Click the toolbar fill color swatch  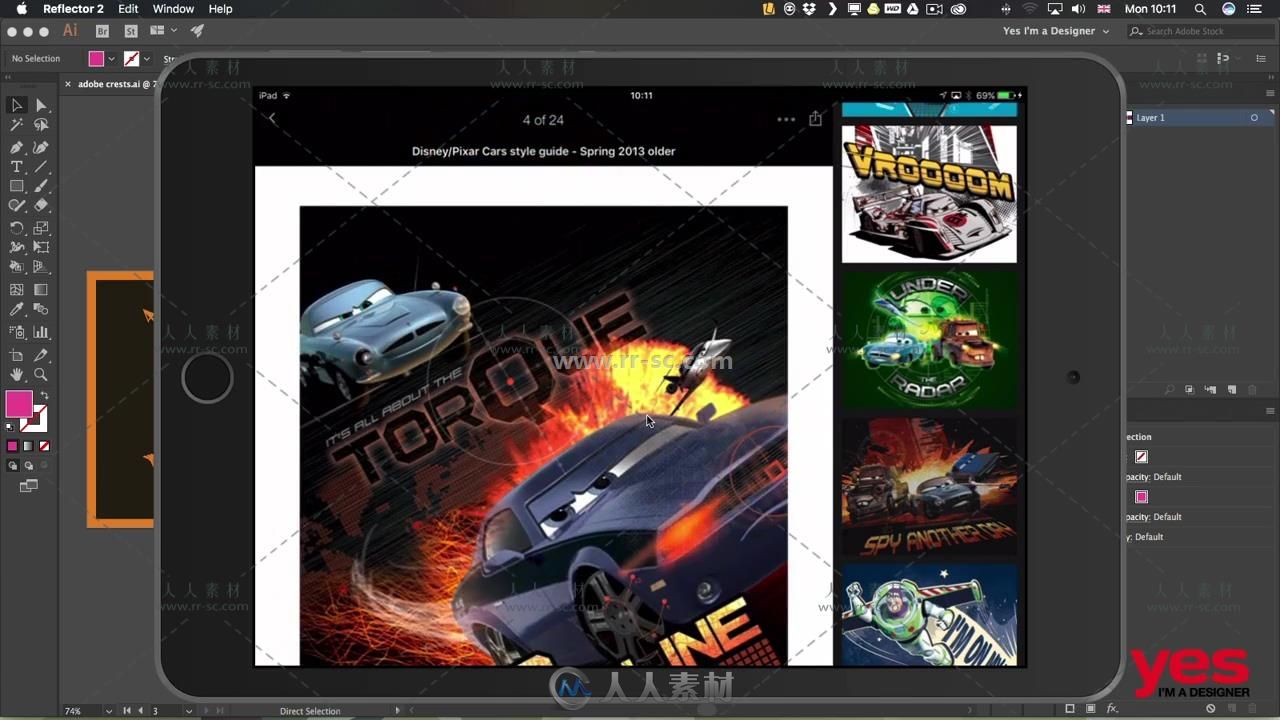(19, 404)
